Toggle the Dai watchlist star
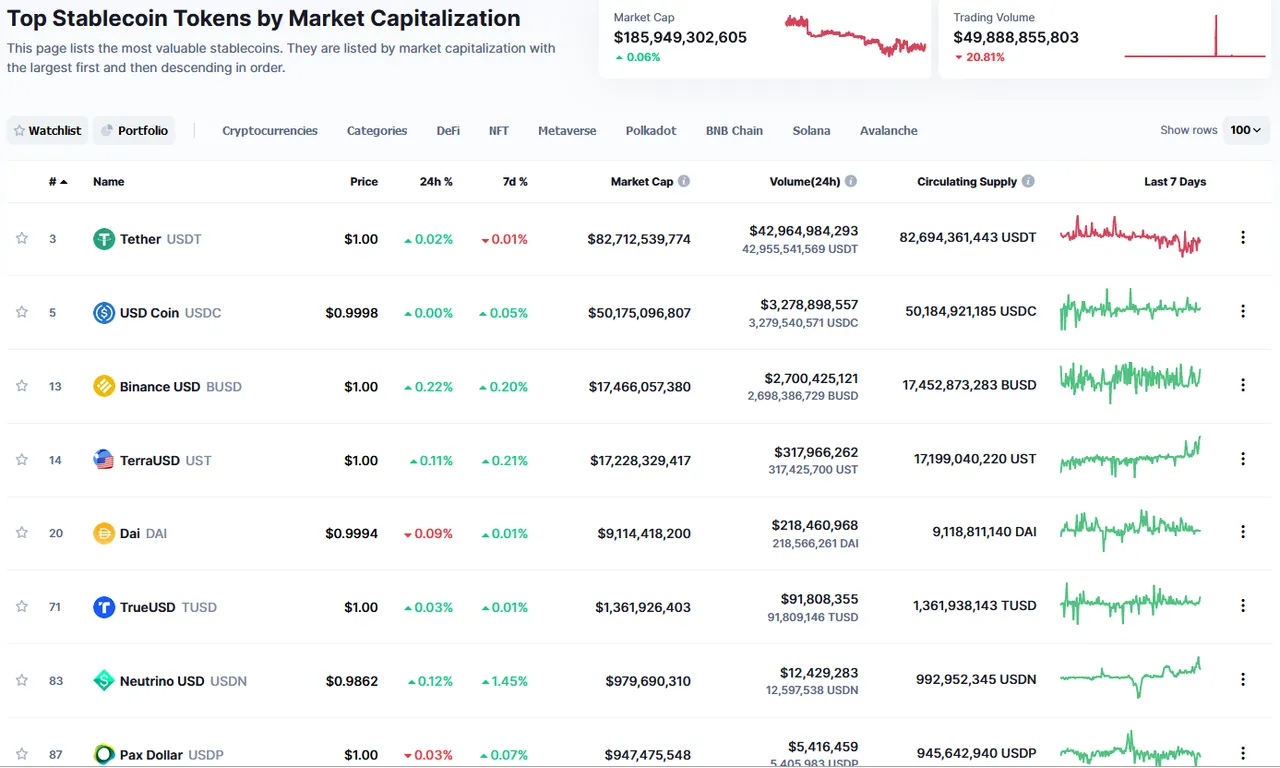This screenshot has height=768, width=1280. (21, 533)
